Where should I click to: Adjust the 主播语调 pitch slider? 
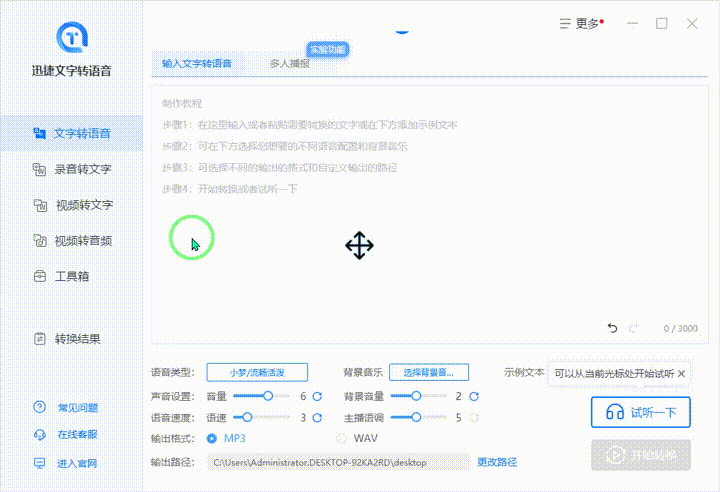tap(419, 417)
